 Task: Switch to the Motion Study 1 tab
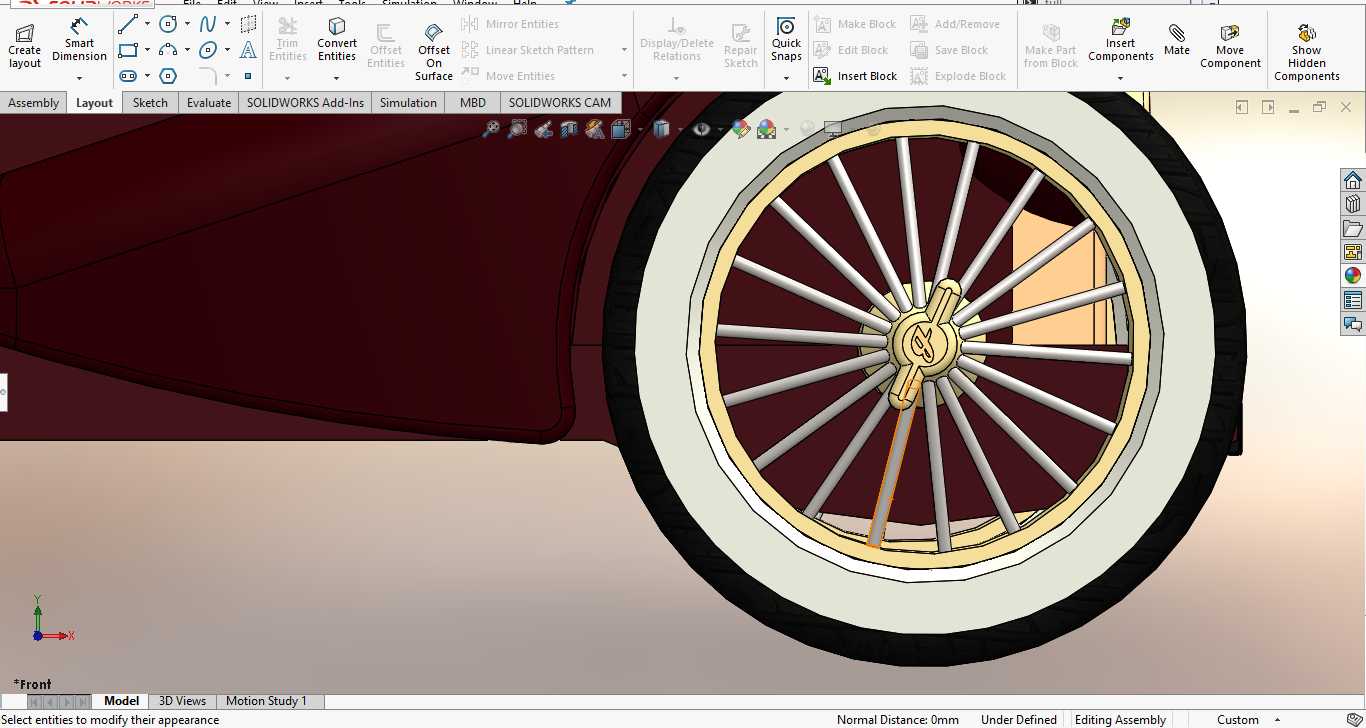266,701
